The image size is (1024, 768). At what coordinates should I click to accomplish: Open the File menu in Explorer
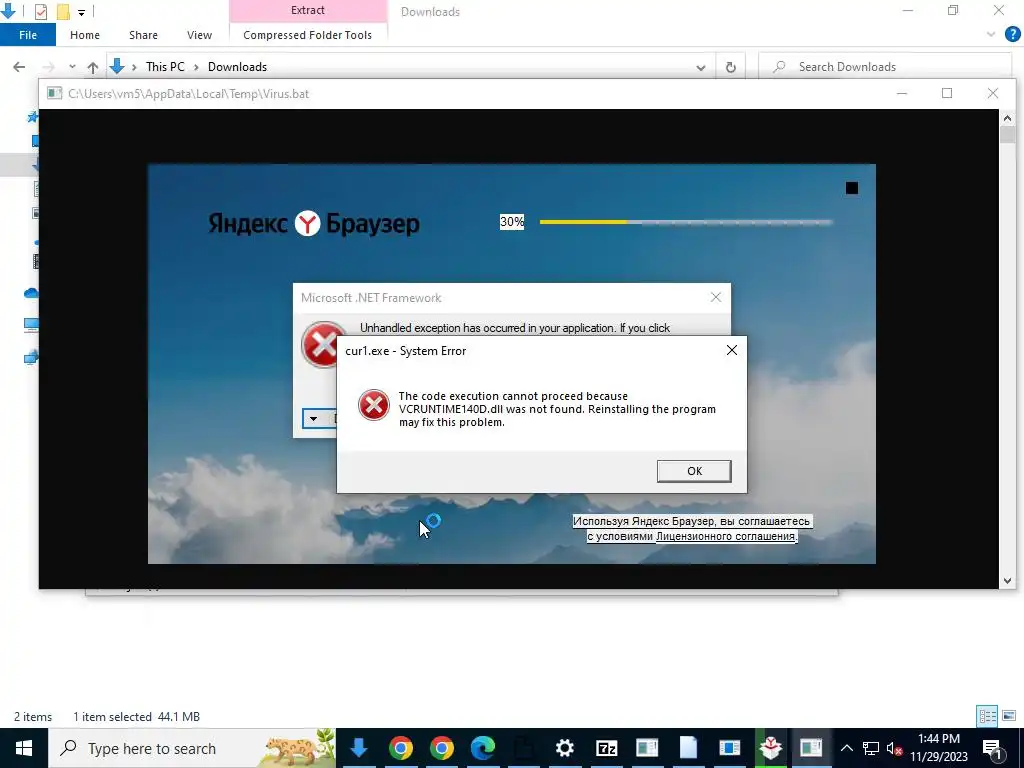(x=28, y=35)
